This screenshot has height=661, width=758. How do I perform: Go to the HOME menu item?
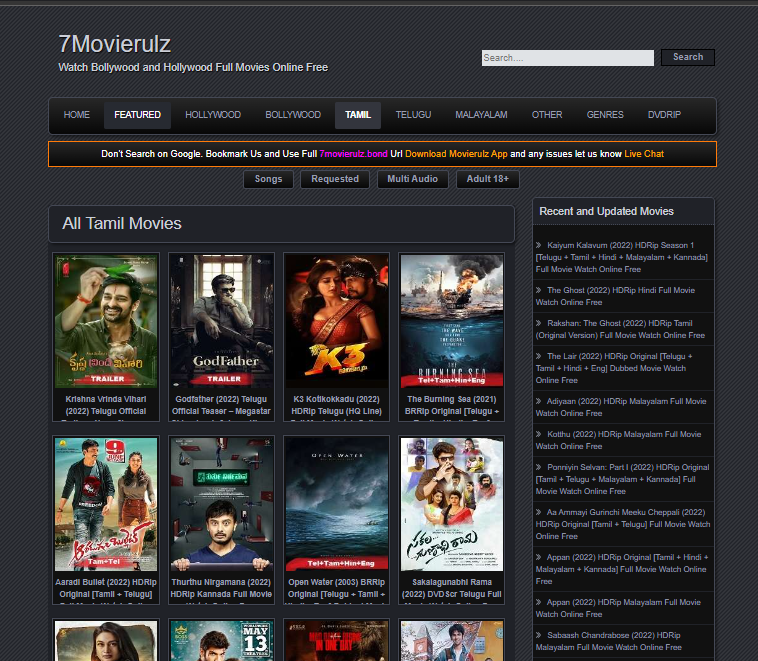point(76,115)
